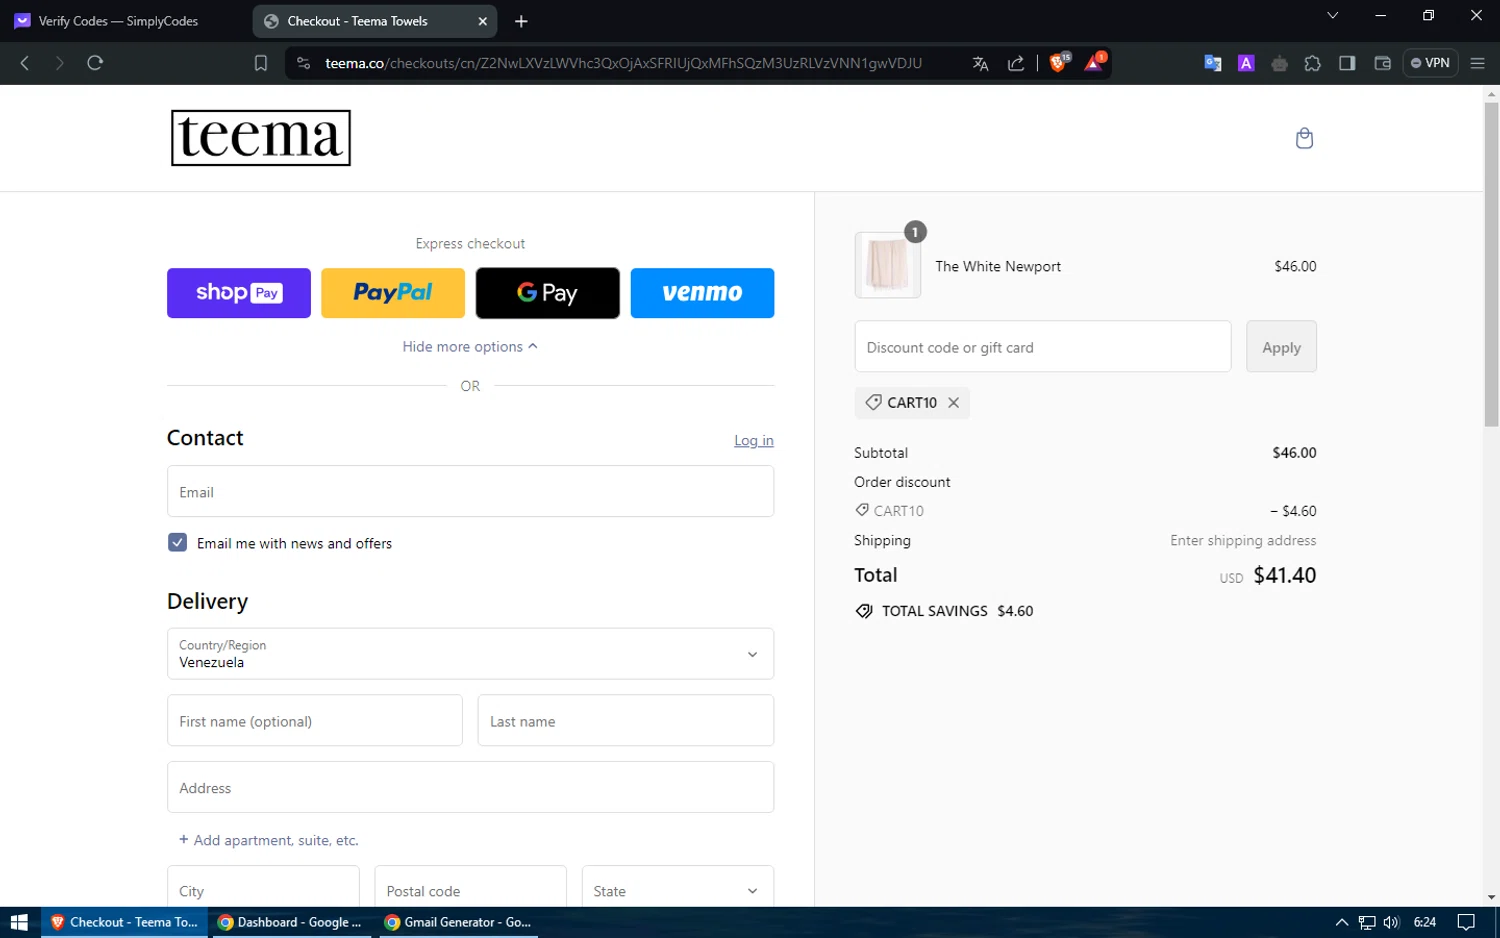Focus the Address field
This screenshot has width=1500, height=938.
coord(470,787)
